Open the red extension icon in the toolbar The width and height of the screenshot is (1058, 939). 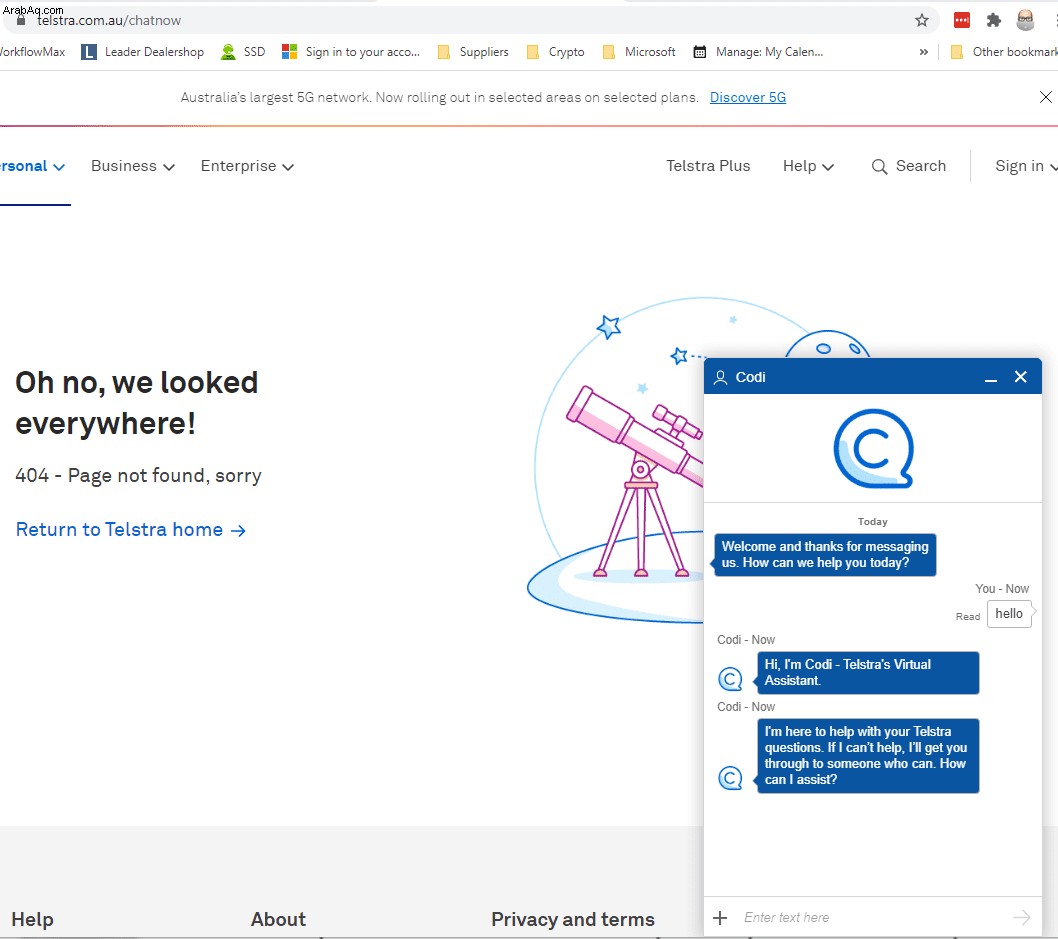click(x=962, y=20)
